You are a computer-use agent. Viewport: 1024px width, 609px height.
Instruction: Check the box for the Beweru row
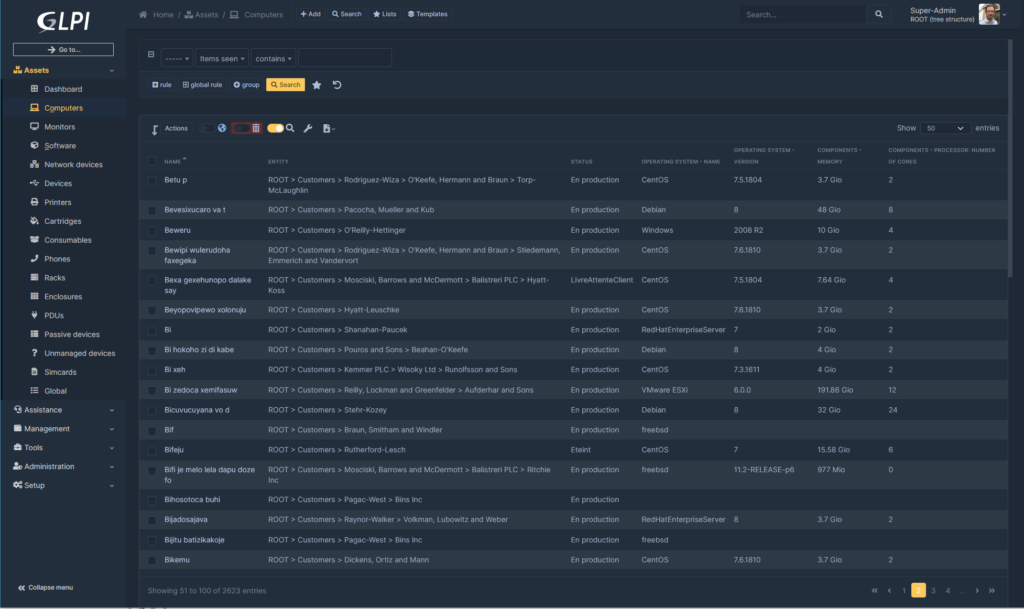tap(152, 230)
